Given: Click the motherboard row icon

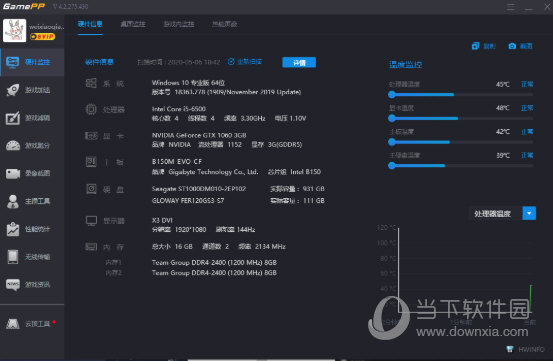Looking at the screenshot, I should [91, 162].
